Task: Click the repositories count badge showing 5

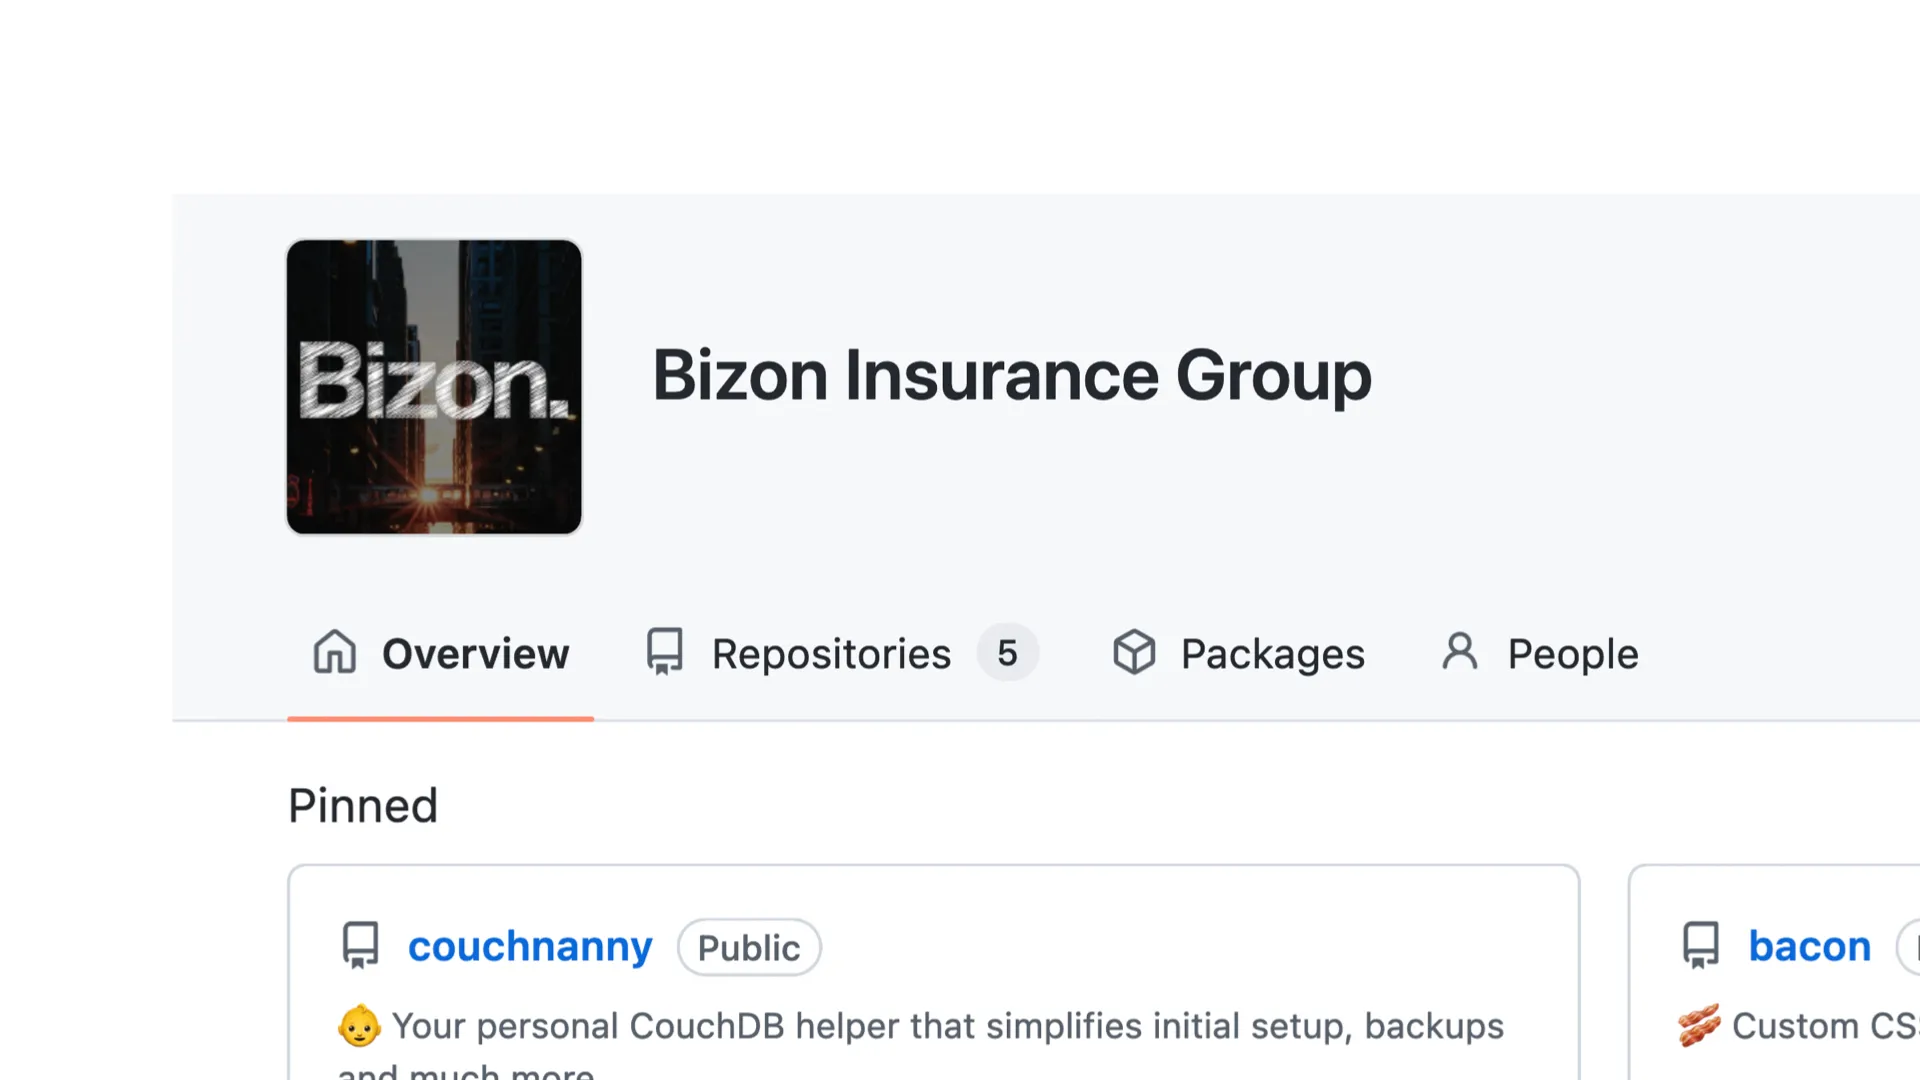Action: tap(1007, 653)
